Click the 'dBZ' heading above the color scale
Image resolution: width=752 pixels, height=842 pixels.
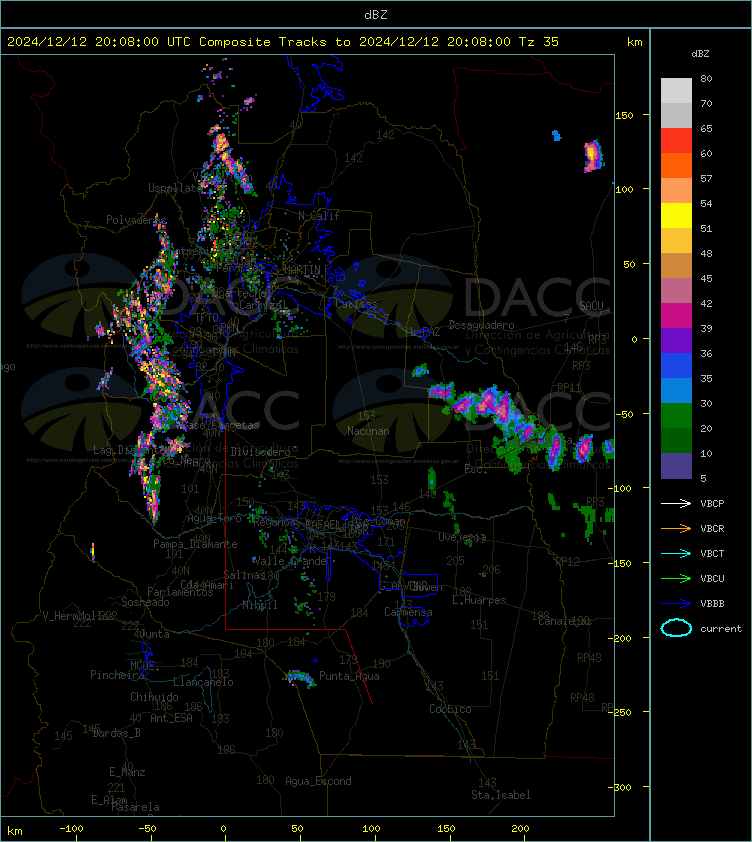700,54
